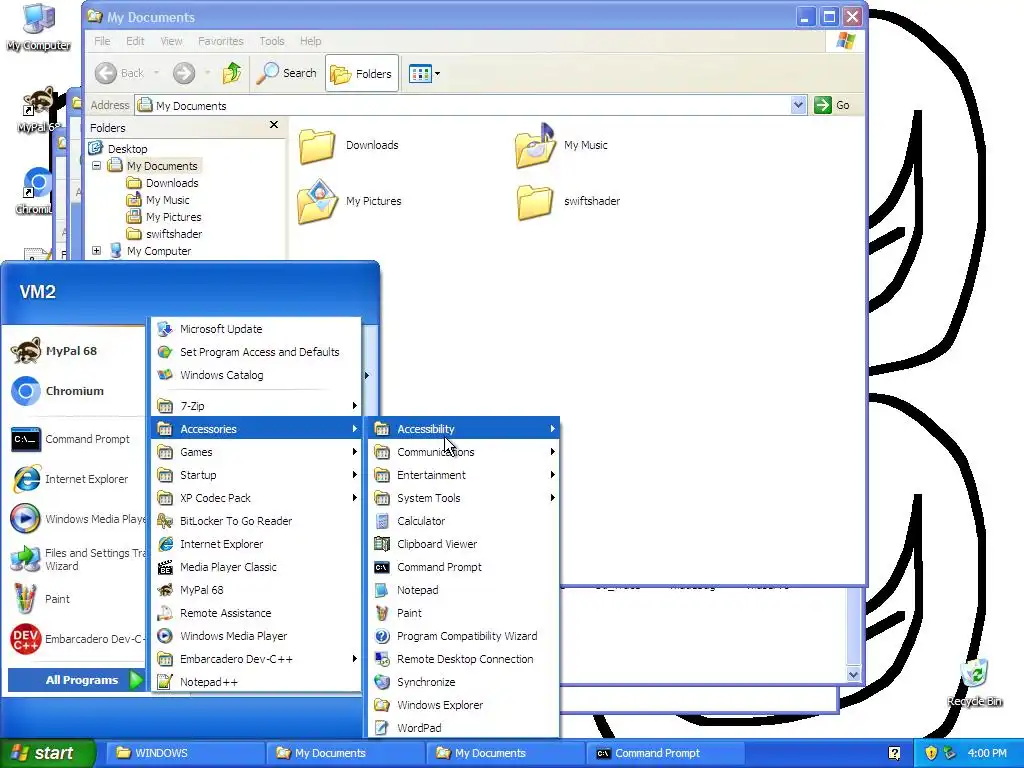This screenshot has height=768, width=1024.
Task: Open the Edit menu
Action: 135,40
